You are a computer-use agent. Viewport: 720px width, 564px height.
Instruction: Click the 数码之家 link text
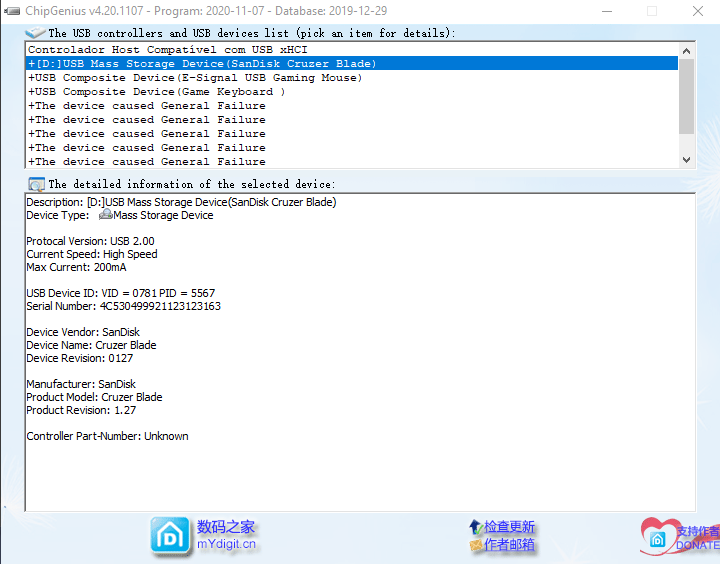click(x=225, y=527)
